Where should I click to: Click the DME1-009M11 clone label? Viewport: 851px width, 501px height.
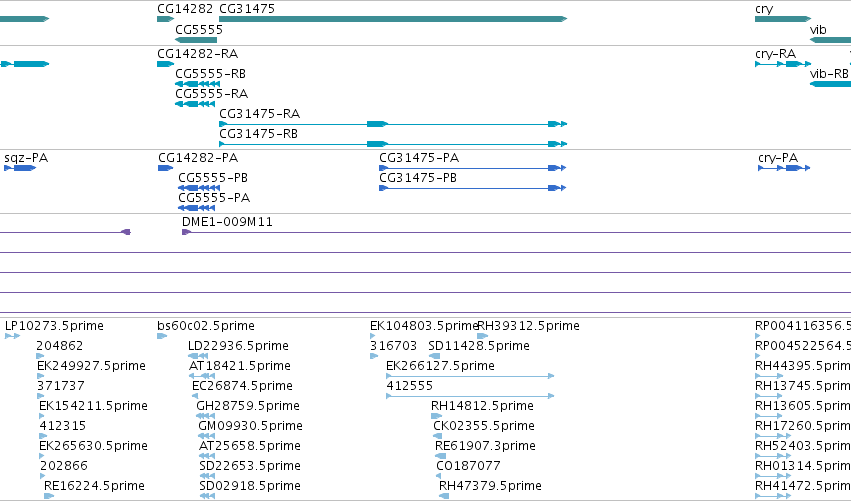(227, 221)
